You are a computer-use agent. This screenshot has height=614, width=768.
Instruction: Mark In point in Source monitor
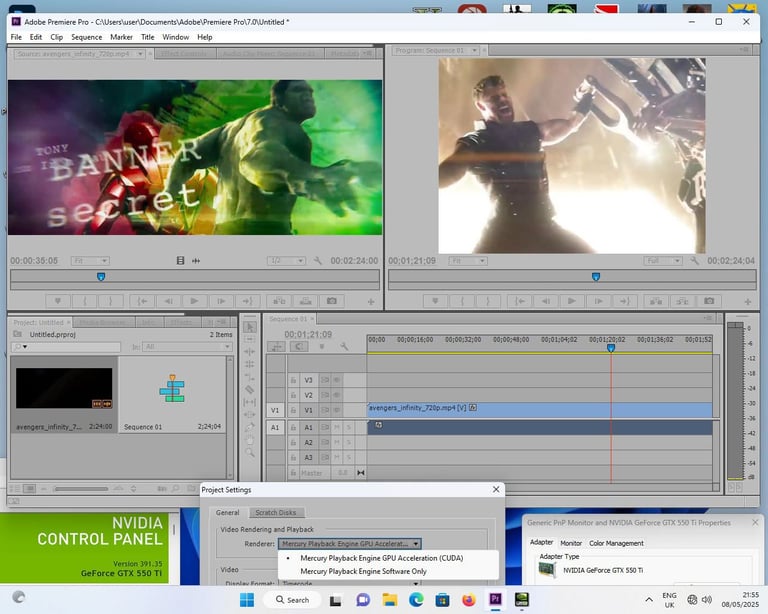(x=84, y=301)
